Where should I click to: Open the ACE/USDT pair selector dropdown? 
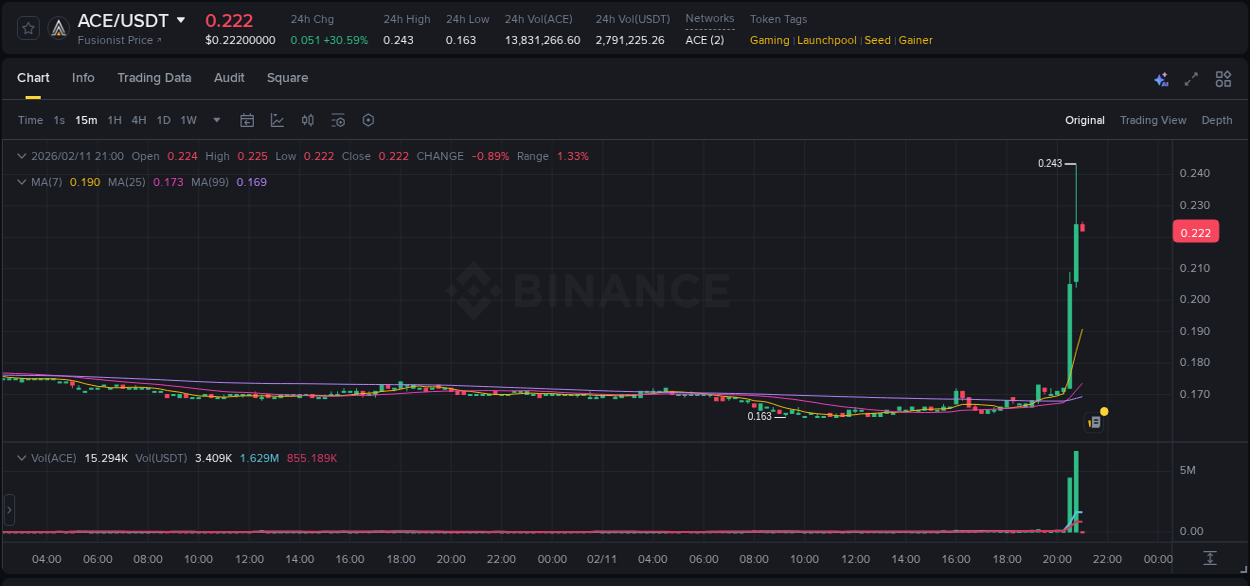pyautogui.click(x=180, y=20)
